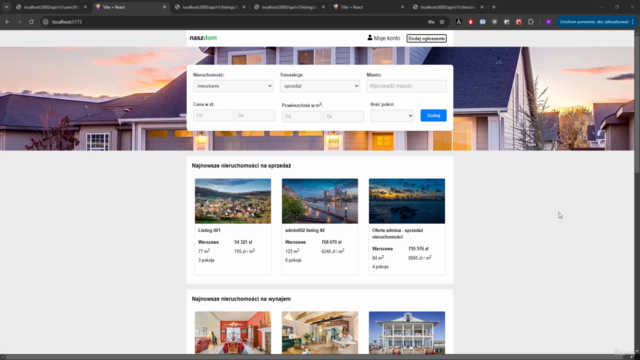Open the red extension icon in toolbar
Viewport: 640px width, 360px height.
click(x=471, y=22)
